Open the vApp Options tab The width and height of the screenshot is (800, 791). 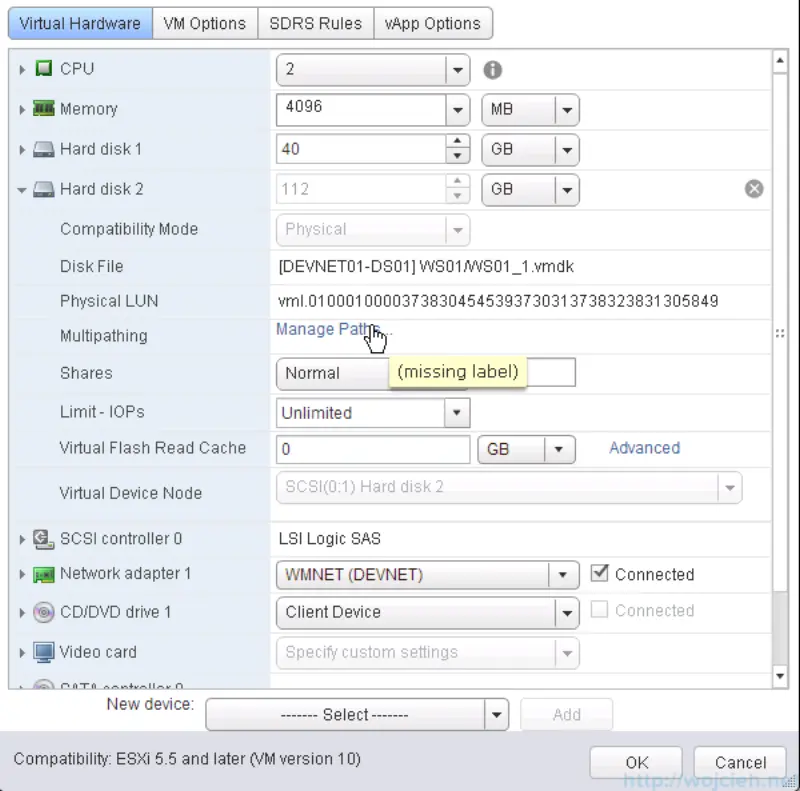point(433,23)
